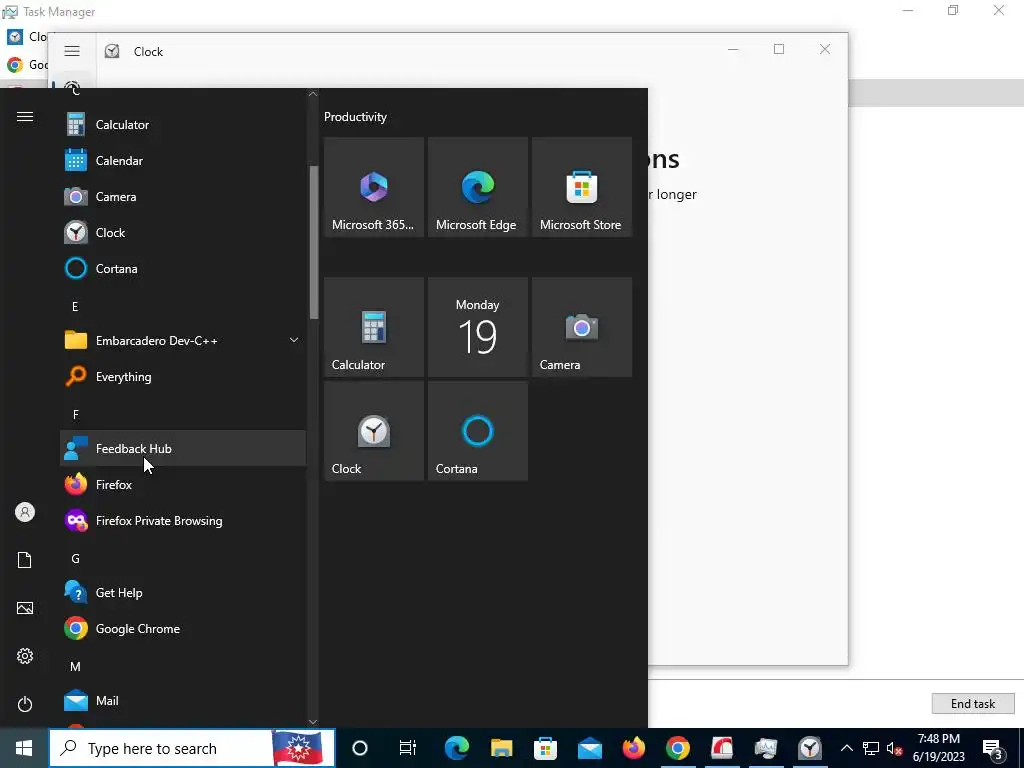Open the Microsoft Store tile
Viewport: 1024px width, 768px height.
pos(582,187)
